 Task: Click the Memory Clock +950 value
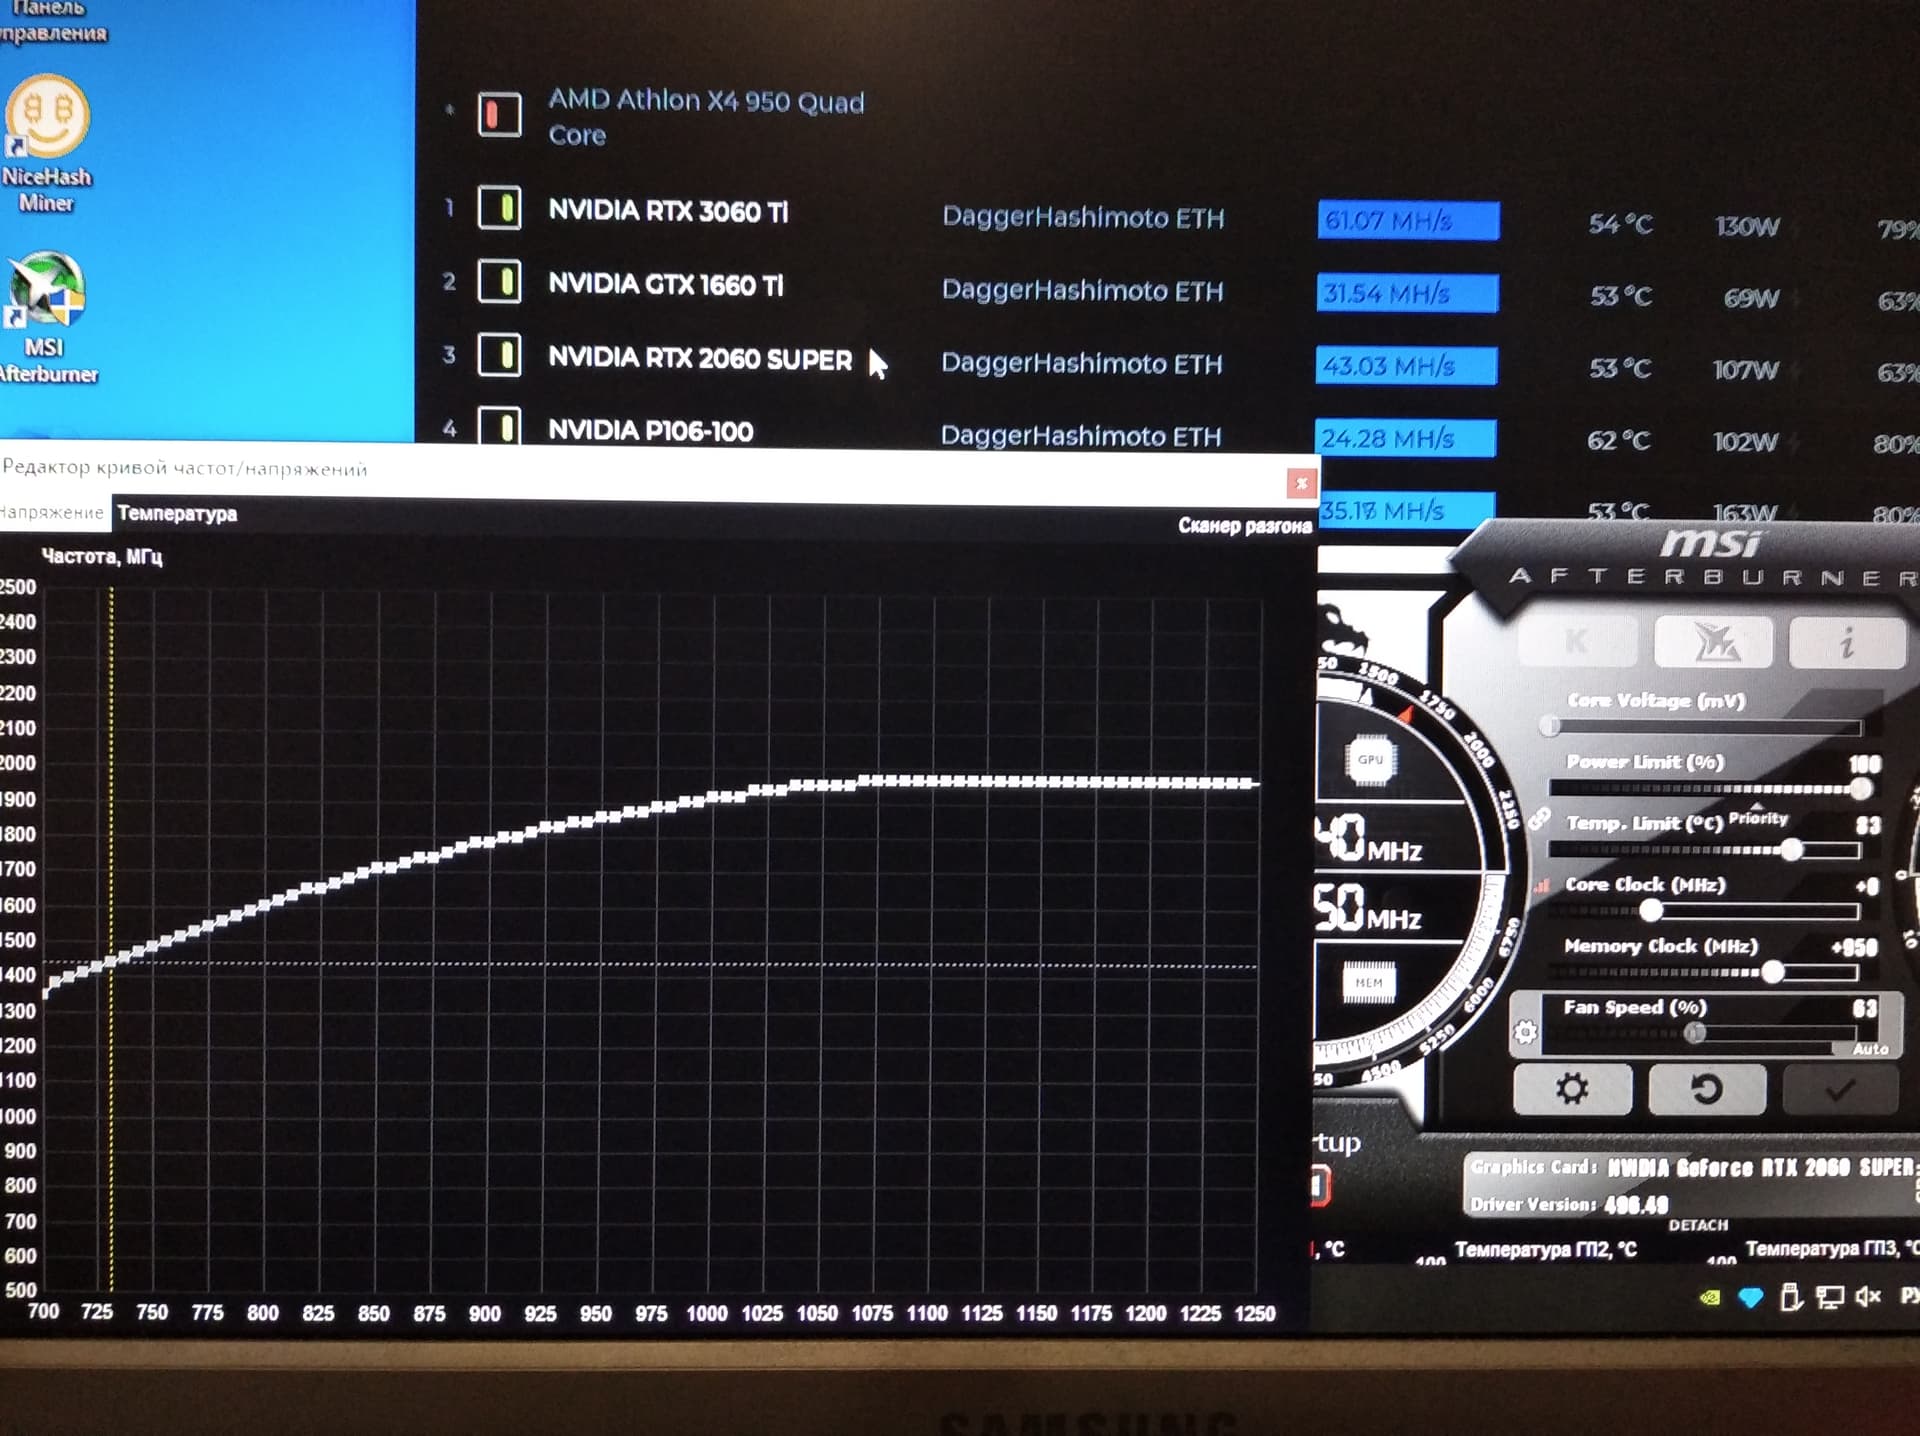(1854, 946)
